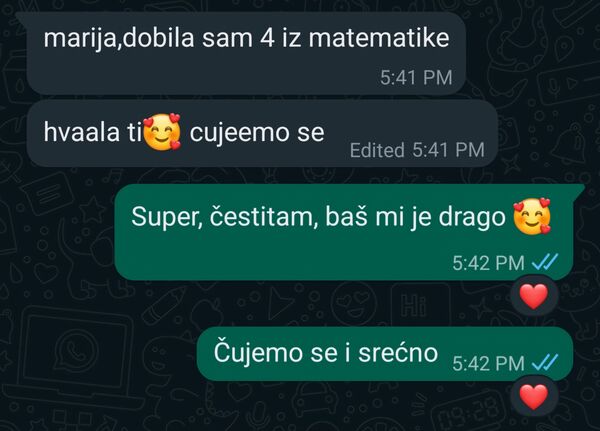
Task: Click the 5:42 PM timestamp on 'Super, čestitam' message
Action: (488, 263)
